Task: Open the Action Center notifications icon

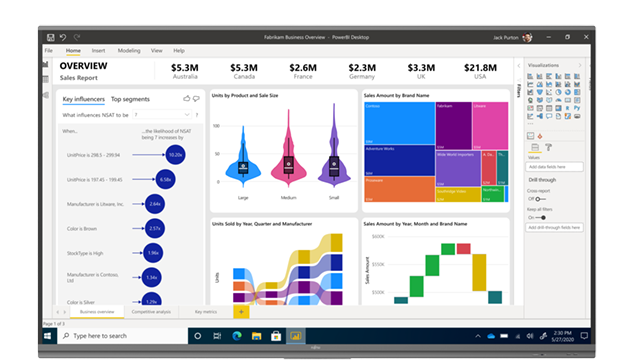Action: pos(584,336)
